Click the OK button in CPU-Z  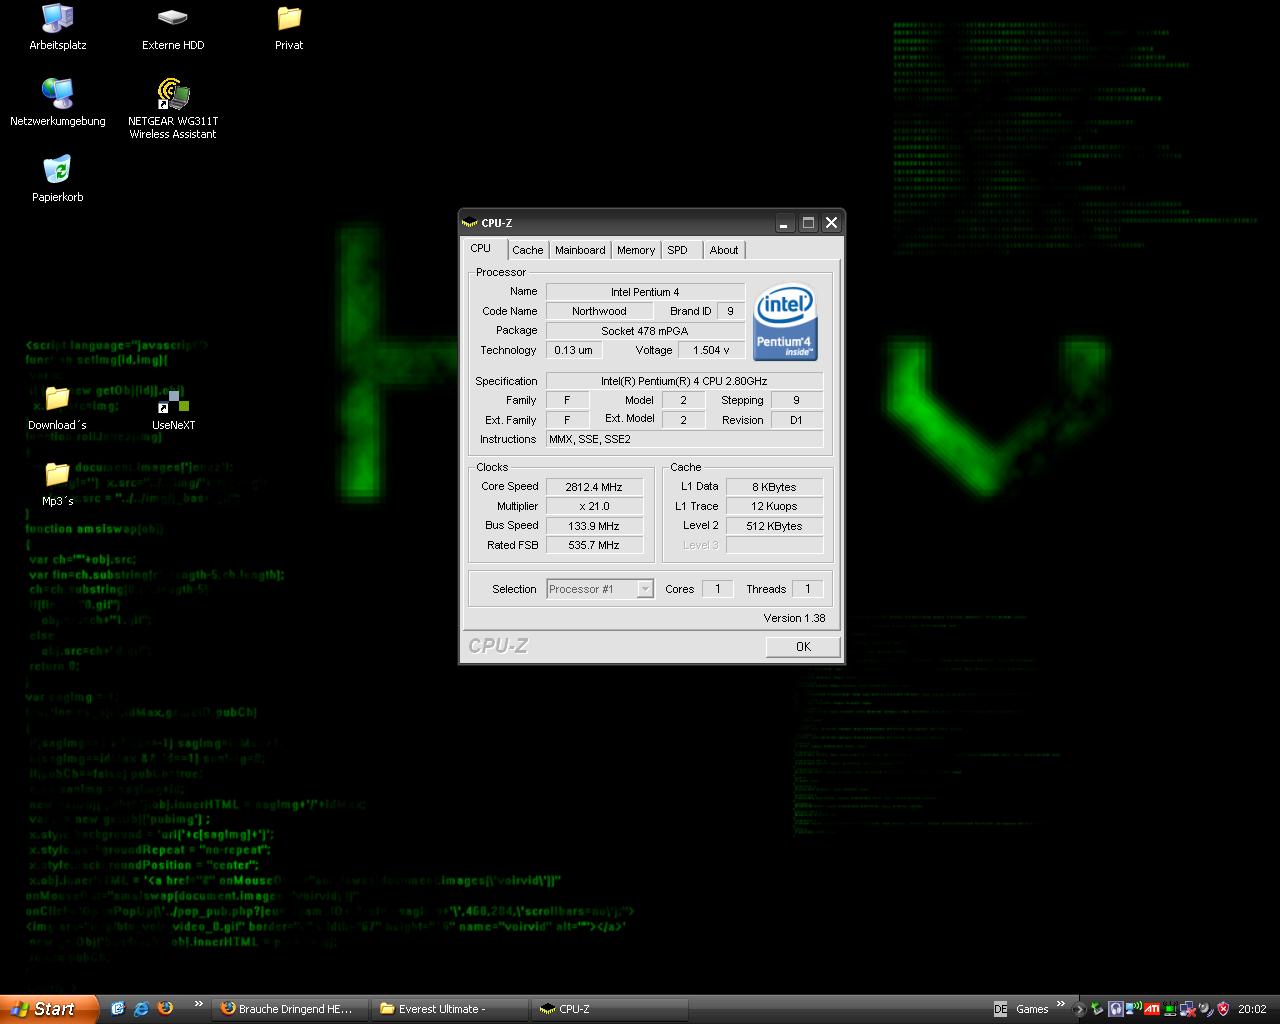(x=803, y=647)
